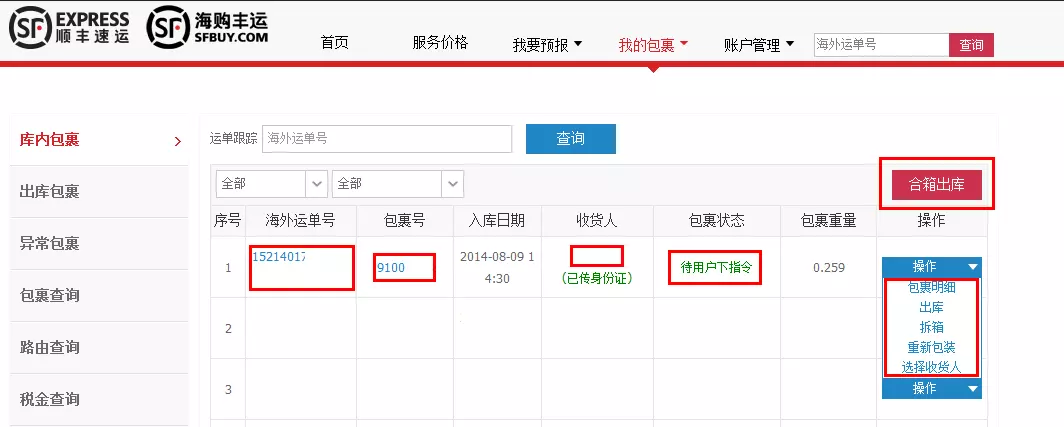
Task: Click the red 查询 button in header
Action: pos(971,45)
